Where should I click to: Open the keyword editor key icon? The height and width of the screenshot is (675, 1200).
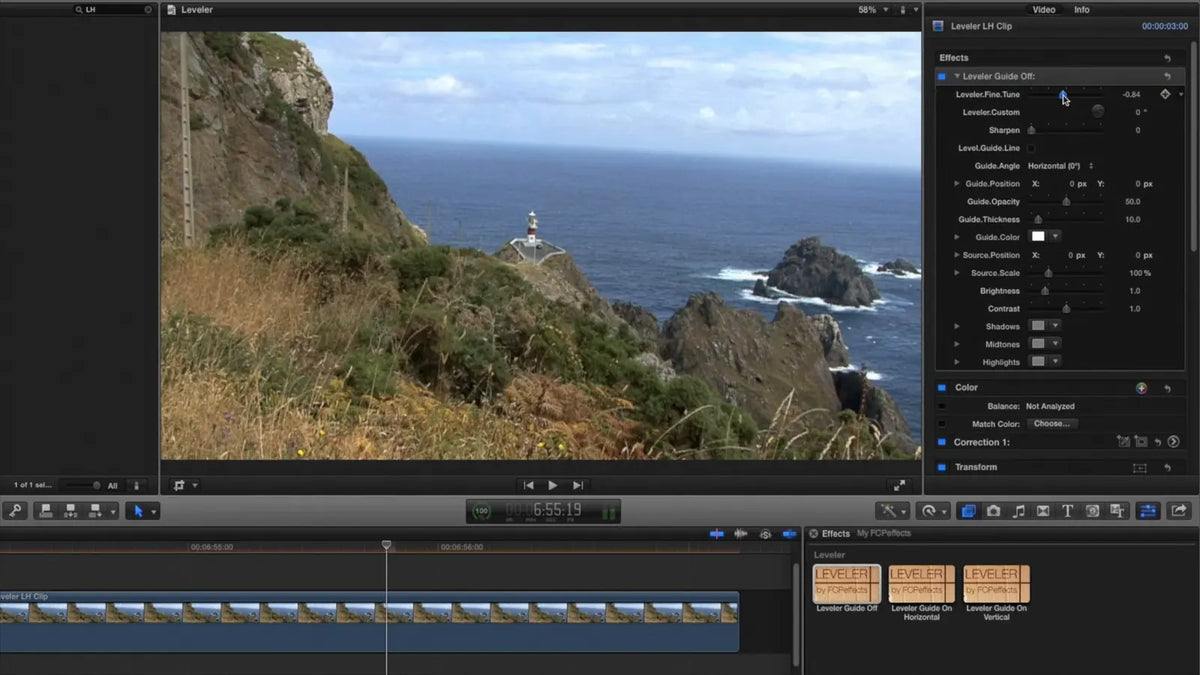(14, 511)
